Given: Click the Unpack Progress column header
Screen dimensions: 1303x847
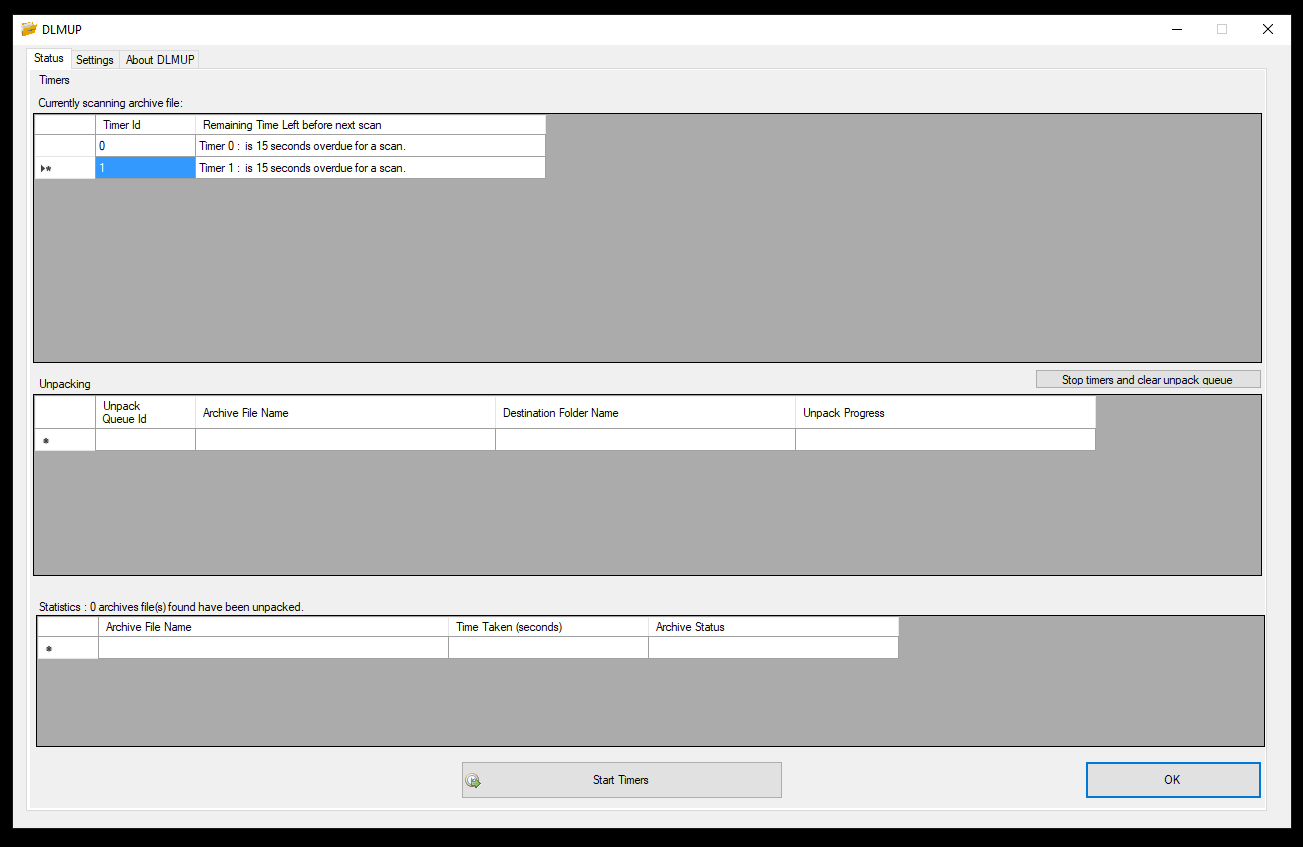Looking at the screenshot, I should 945,413.
